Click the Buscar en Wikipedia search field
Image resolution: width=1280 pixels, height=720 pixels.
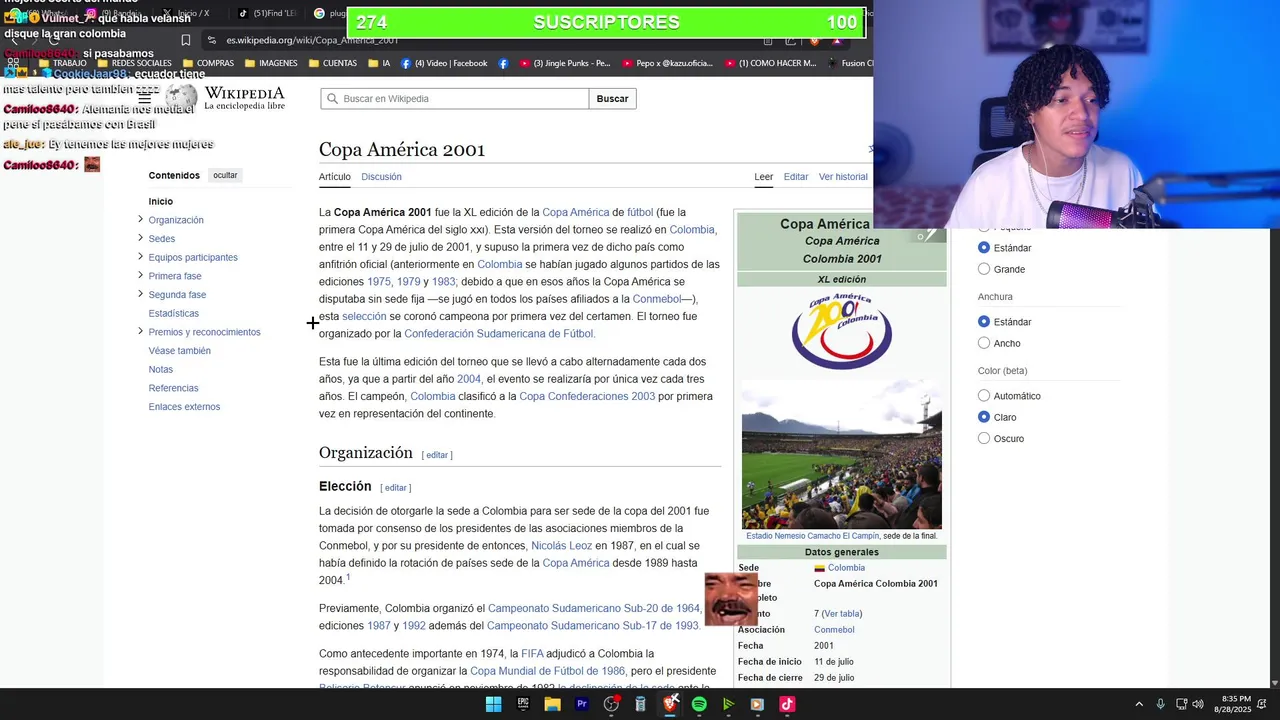455,98
